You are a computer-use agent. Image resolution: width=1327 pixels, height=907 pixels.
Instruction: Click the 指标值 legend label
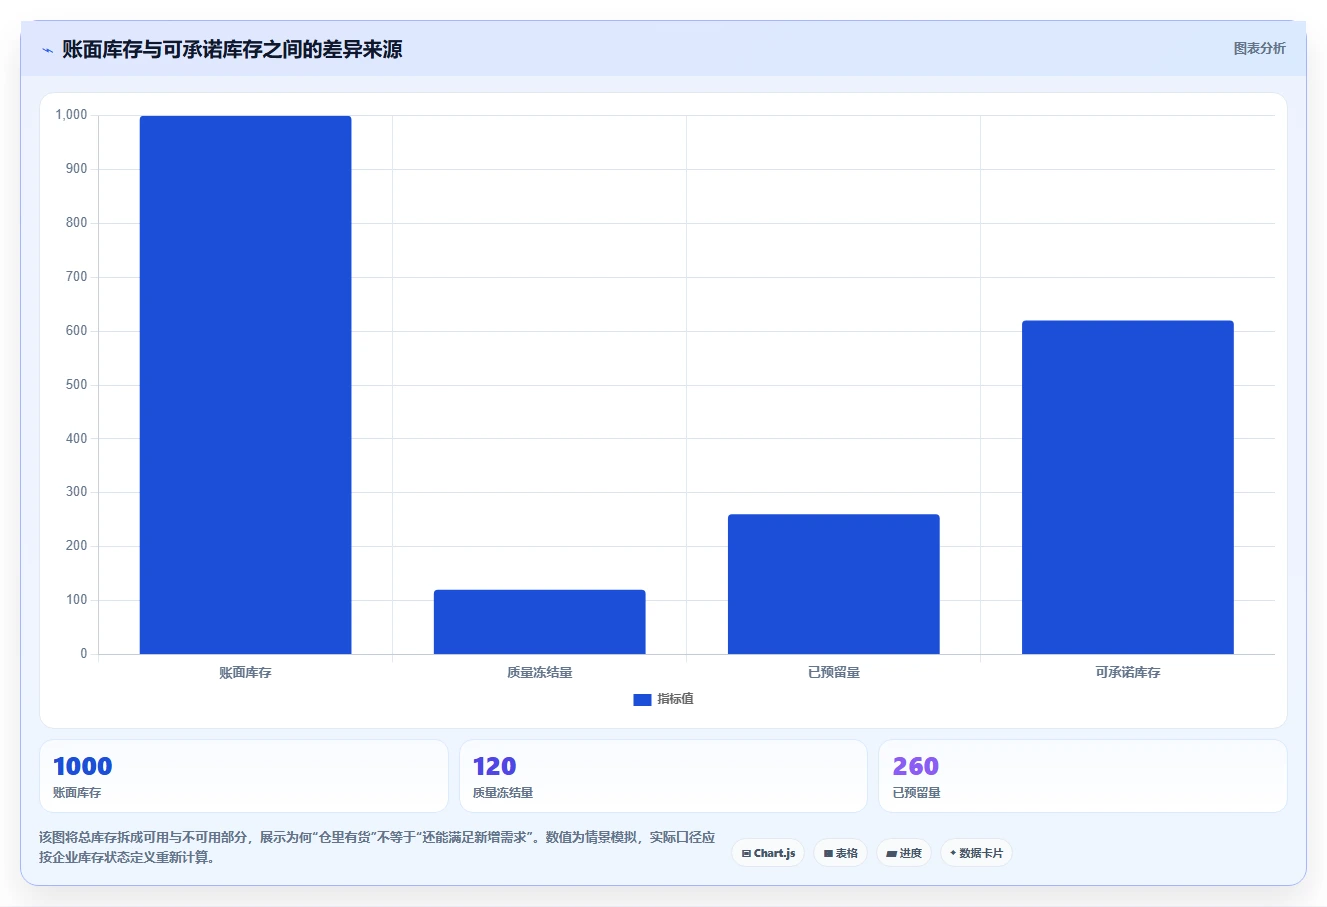[x=675, y=699]
